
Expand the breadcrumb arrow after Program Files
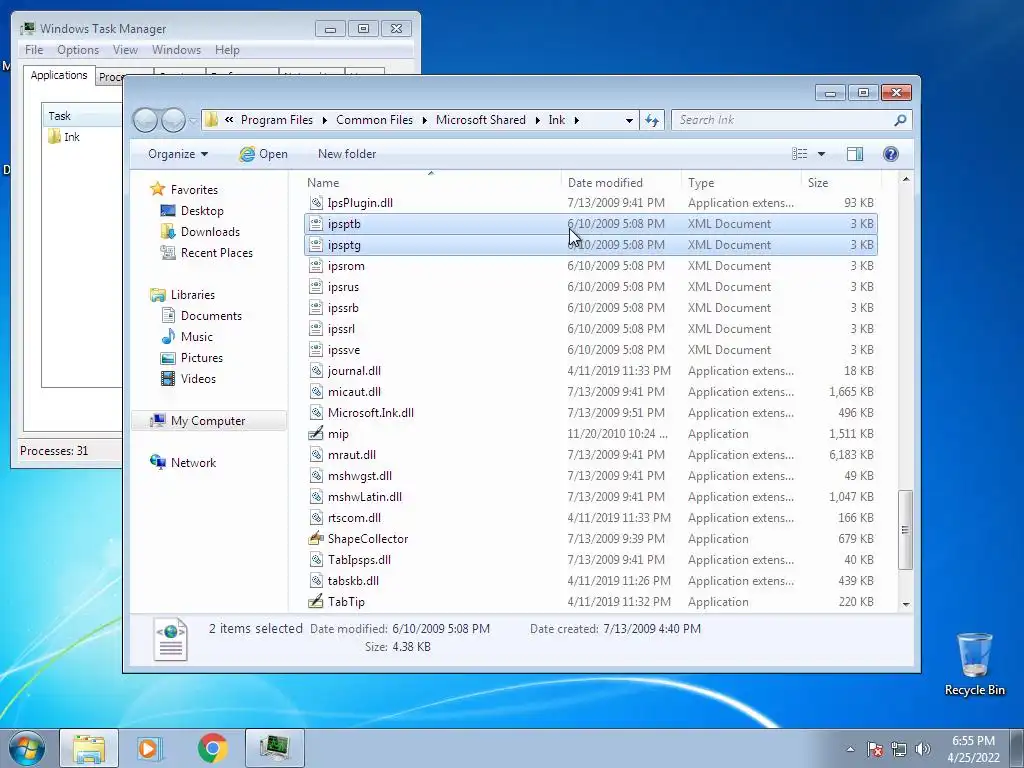tap(324, 120)
